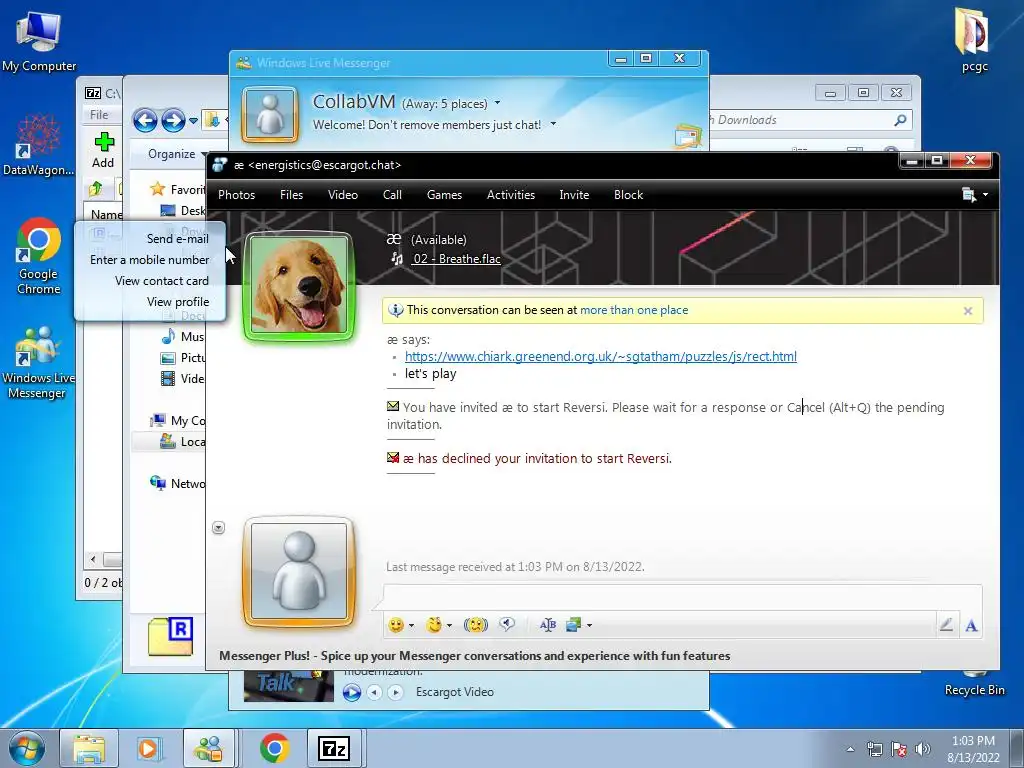The image size is (1024, 768).
Task: Open the Activities menu
Action: point(511,195)
